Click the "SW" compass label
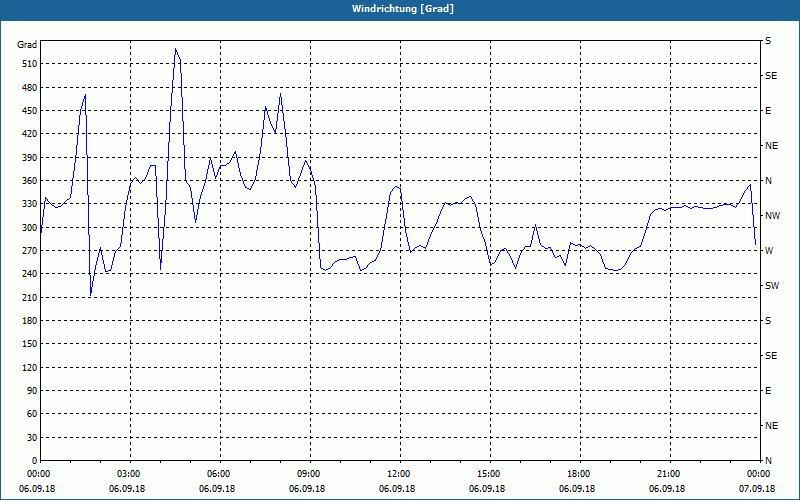This screenshot has width=800, height=500. click(x=772, y=286)
